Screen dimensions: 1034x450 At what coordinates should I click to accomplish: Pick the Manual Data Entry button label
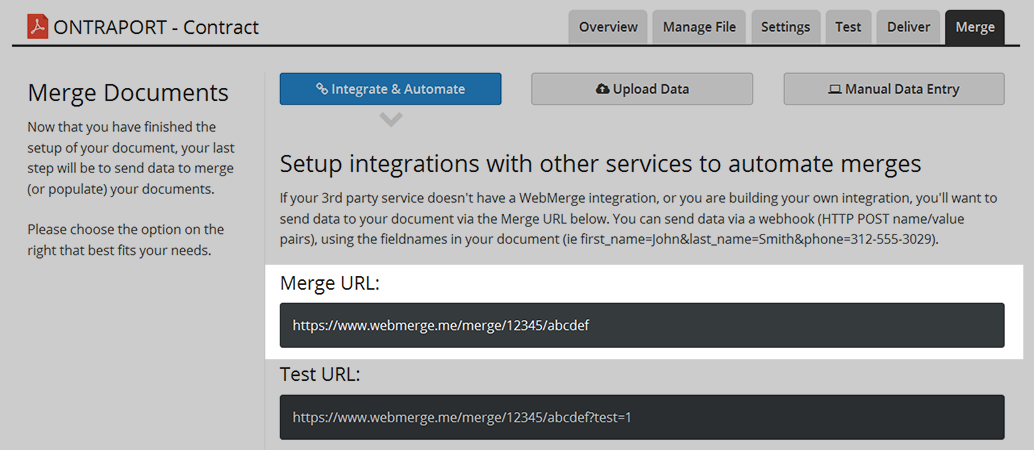pyautogui.click(x=901, y=89)
